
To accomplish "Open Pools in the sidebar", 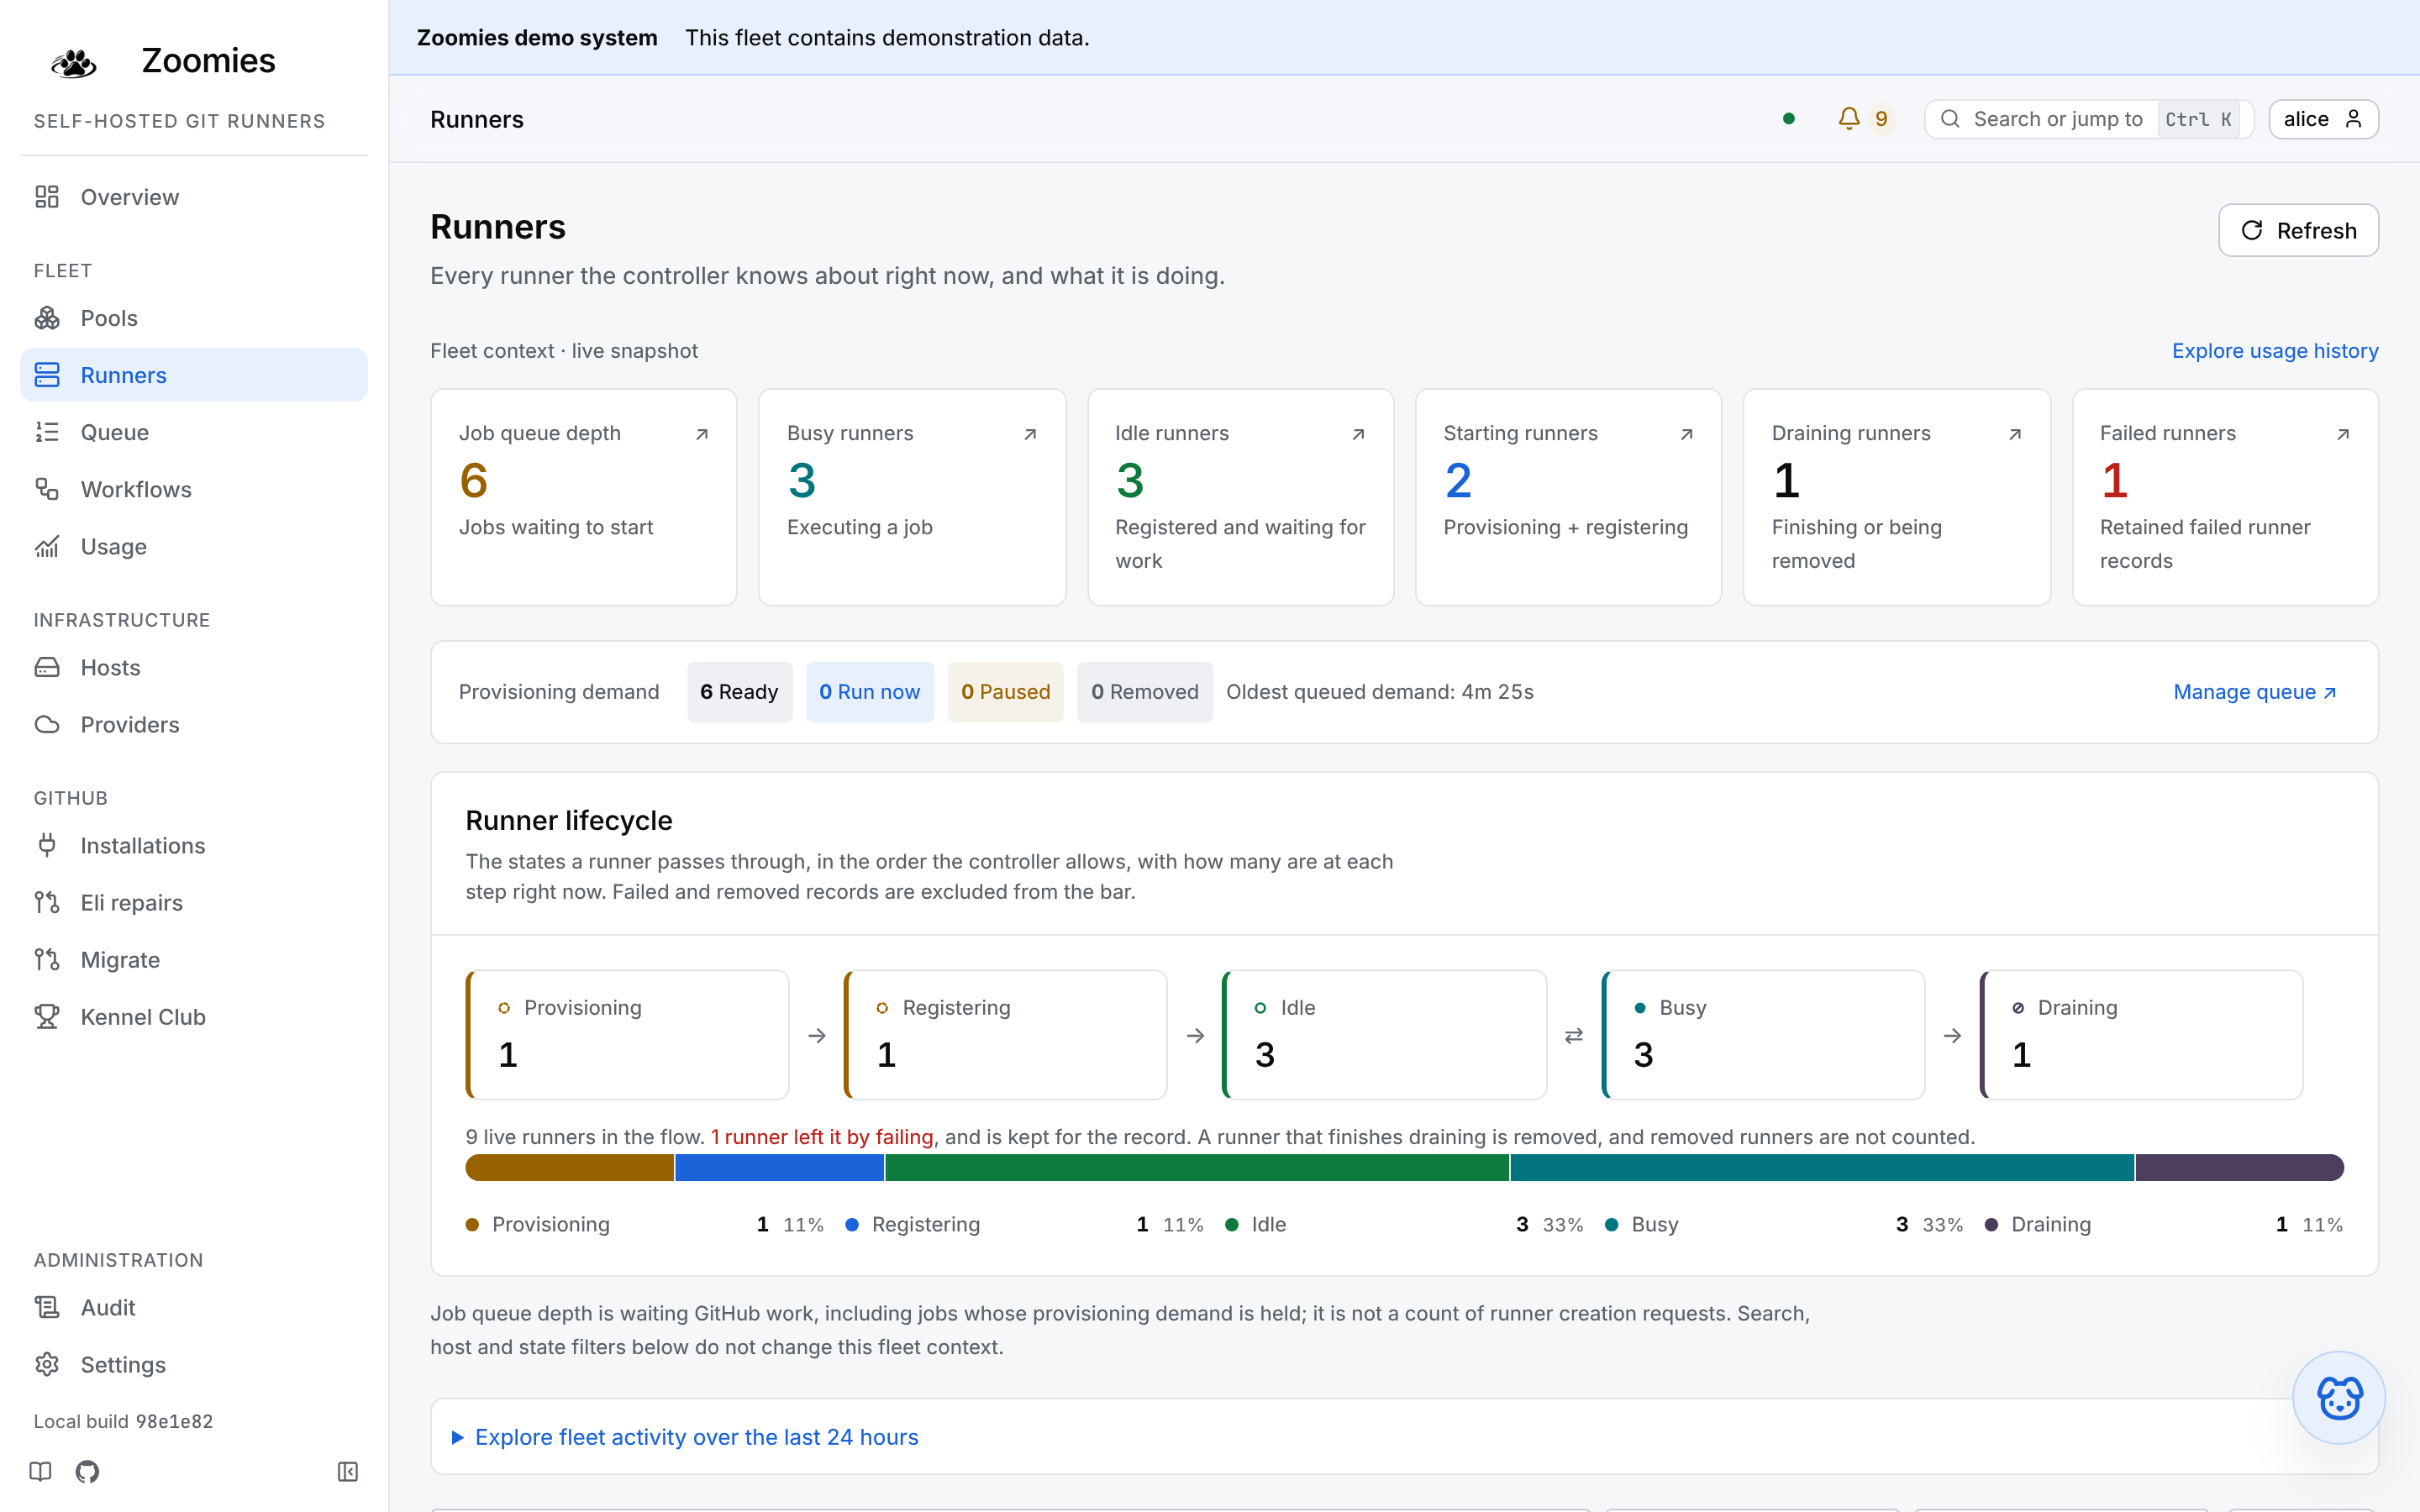I will click(x=194, y=318).
